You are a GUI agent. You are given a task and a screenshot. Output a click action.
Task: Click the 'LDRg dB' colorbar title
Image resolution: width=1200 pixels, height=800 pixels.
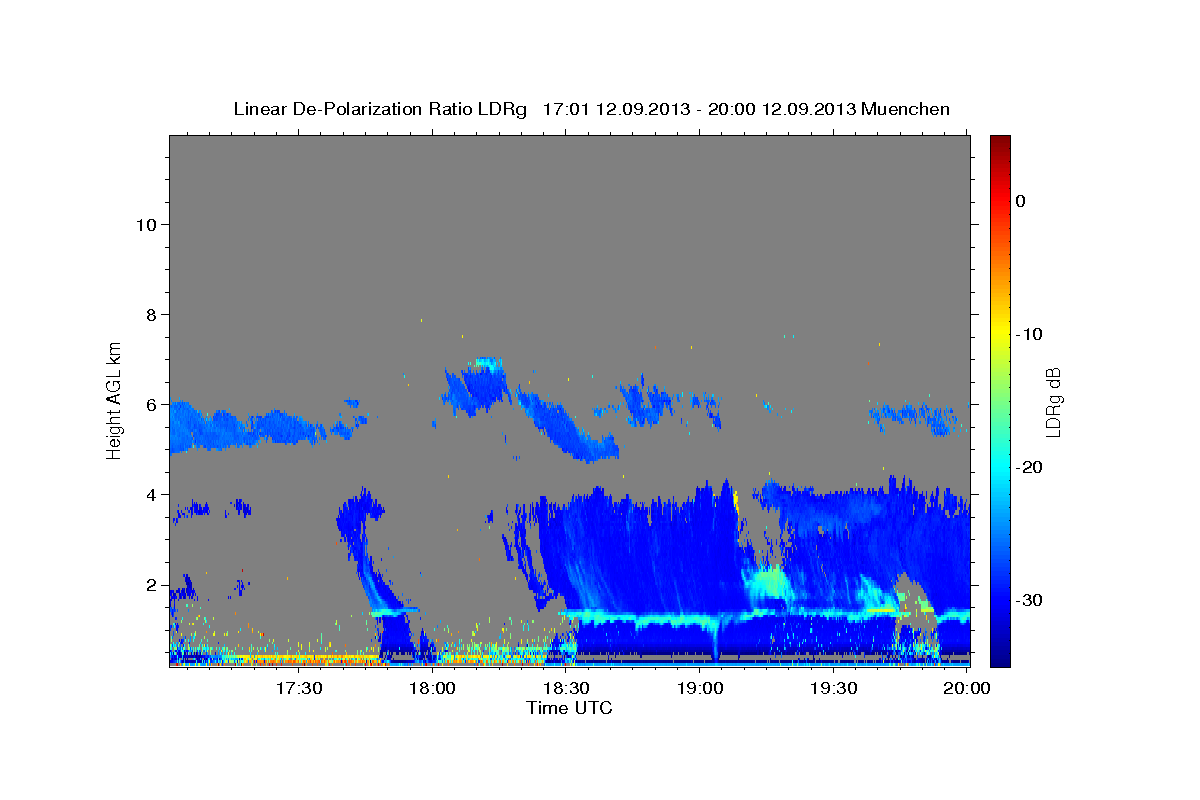pos(1054,402)
